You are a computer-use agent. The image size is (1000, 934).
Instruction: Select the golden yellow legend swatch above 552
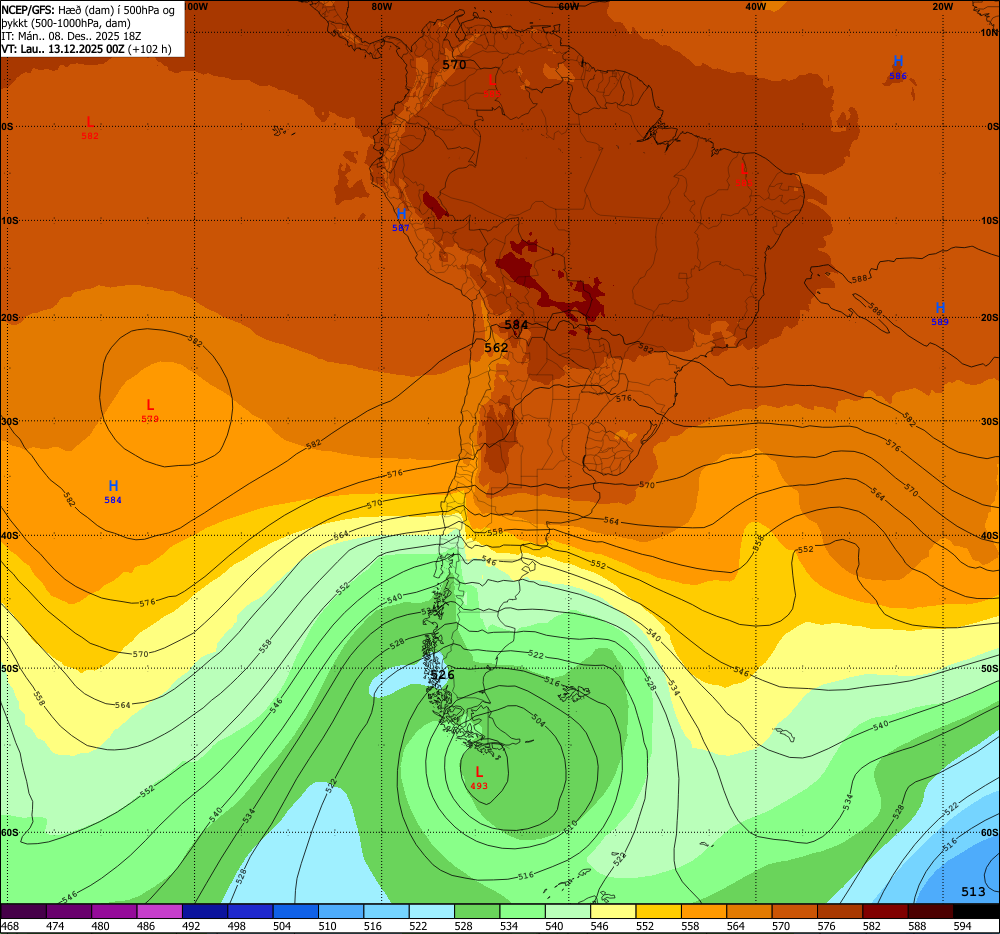coord(659,911)
